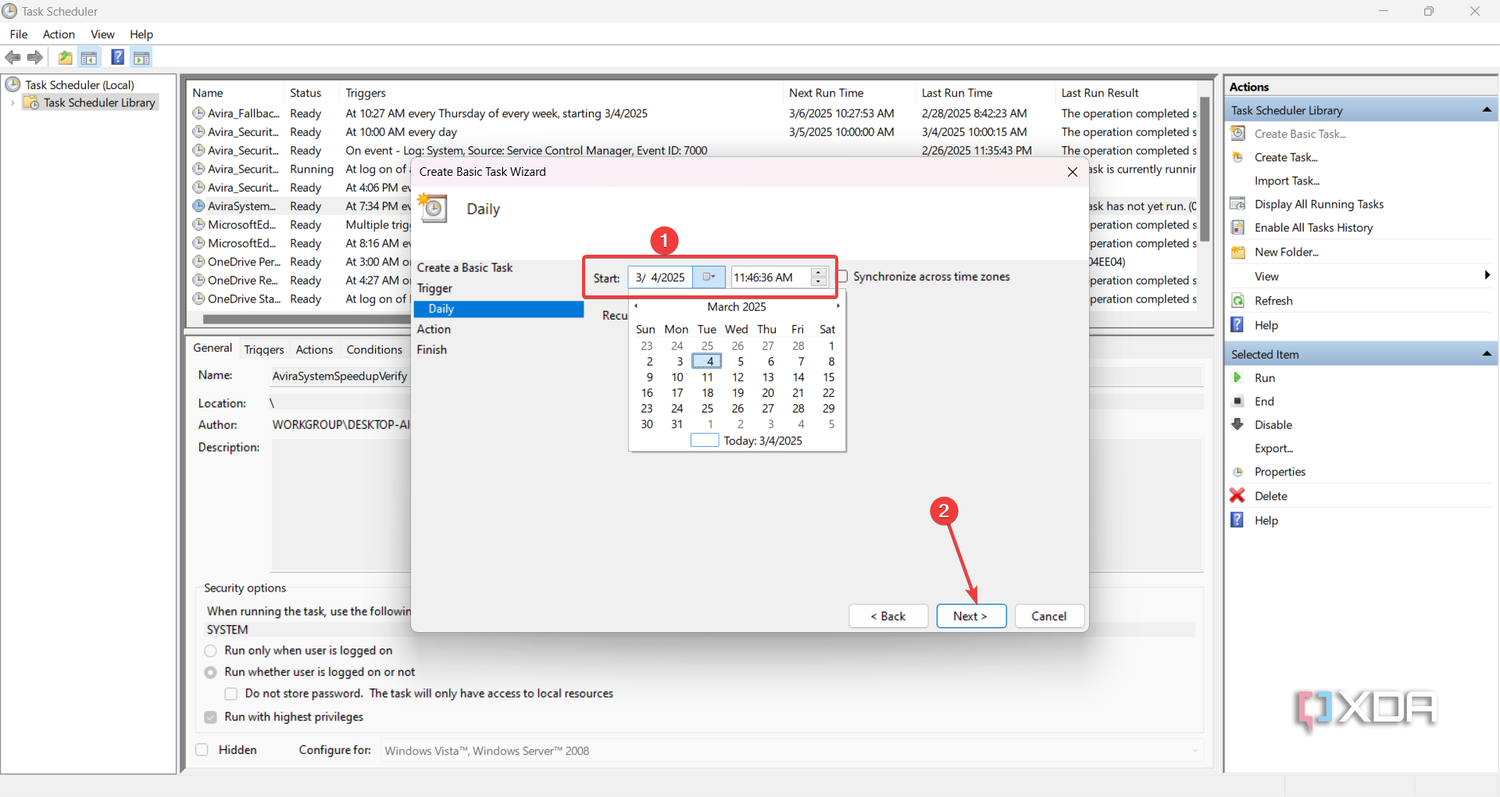Toggle Do not store password checkbox

[231, 694]
